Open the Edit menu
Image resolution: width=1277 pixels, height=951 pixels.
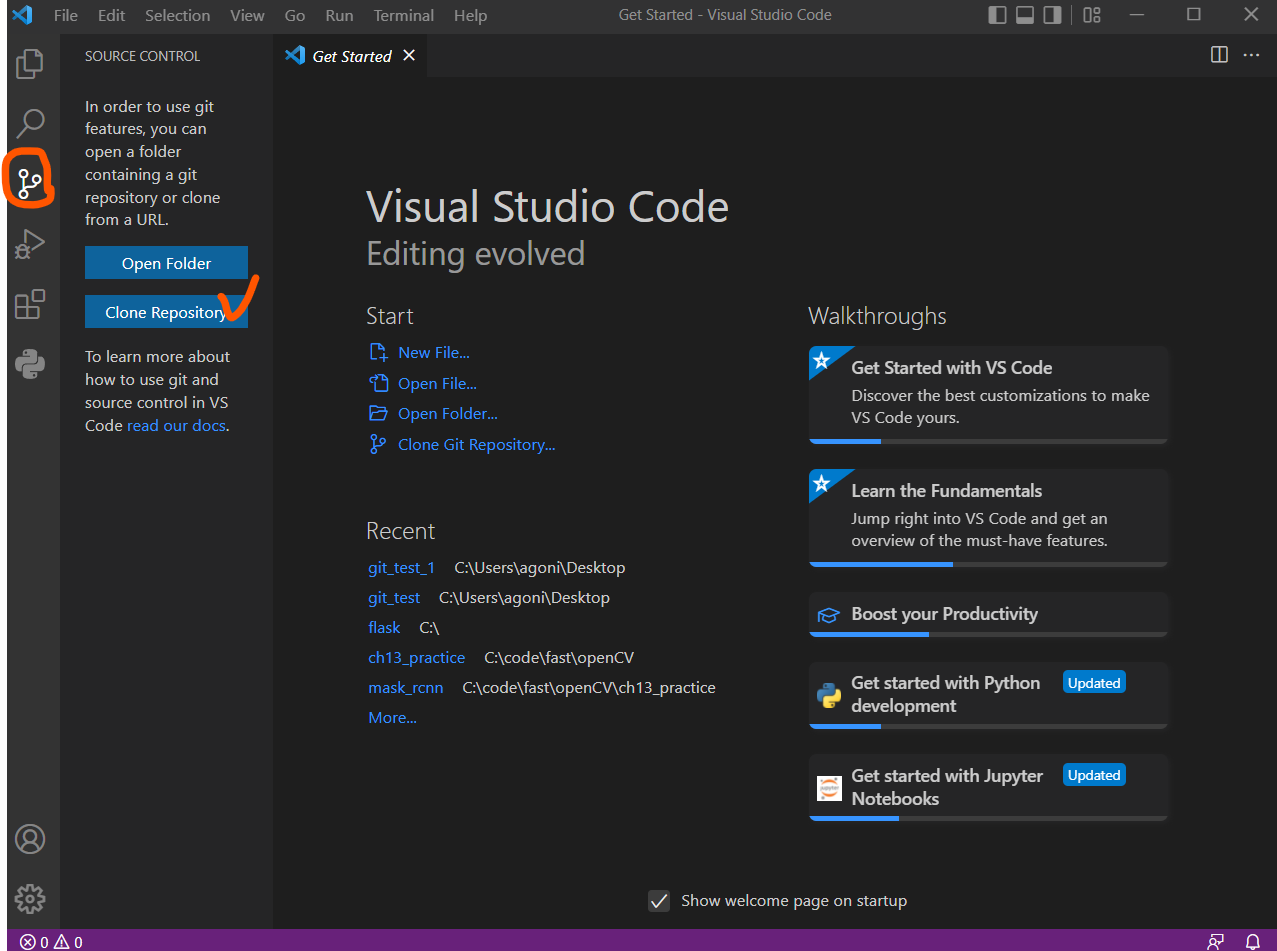click(x=112, y=15)
